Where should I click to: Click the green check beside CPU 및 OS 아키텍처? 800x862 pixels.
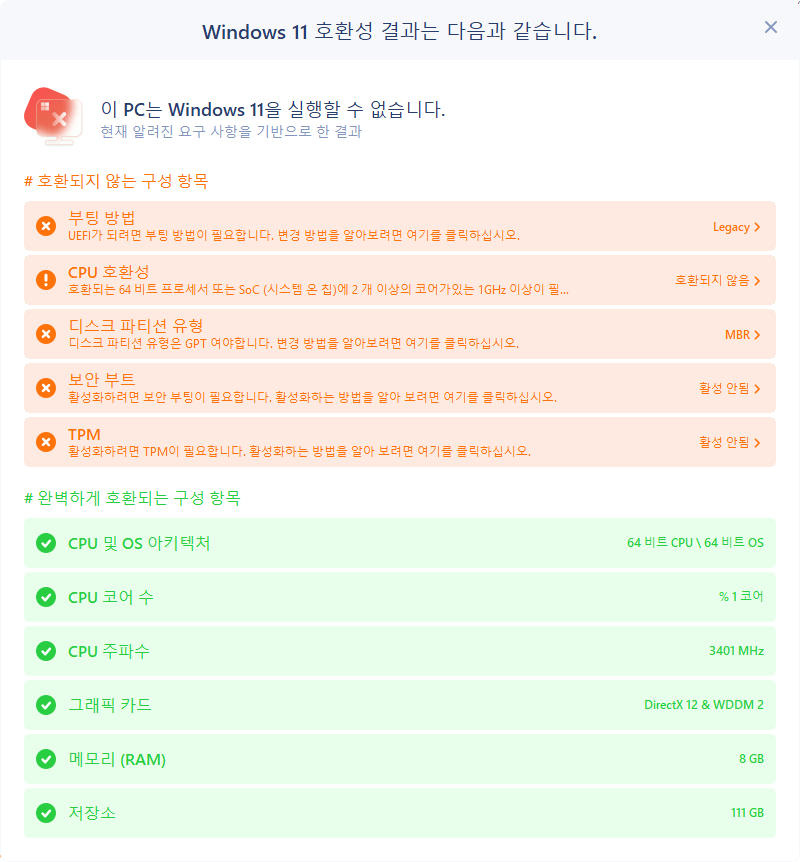45,543
